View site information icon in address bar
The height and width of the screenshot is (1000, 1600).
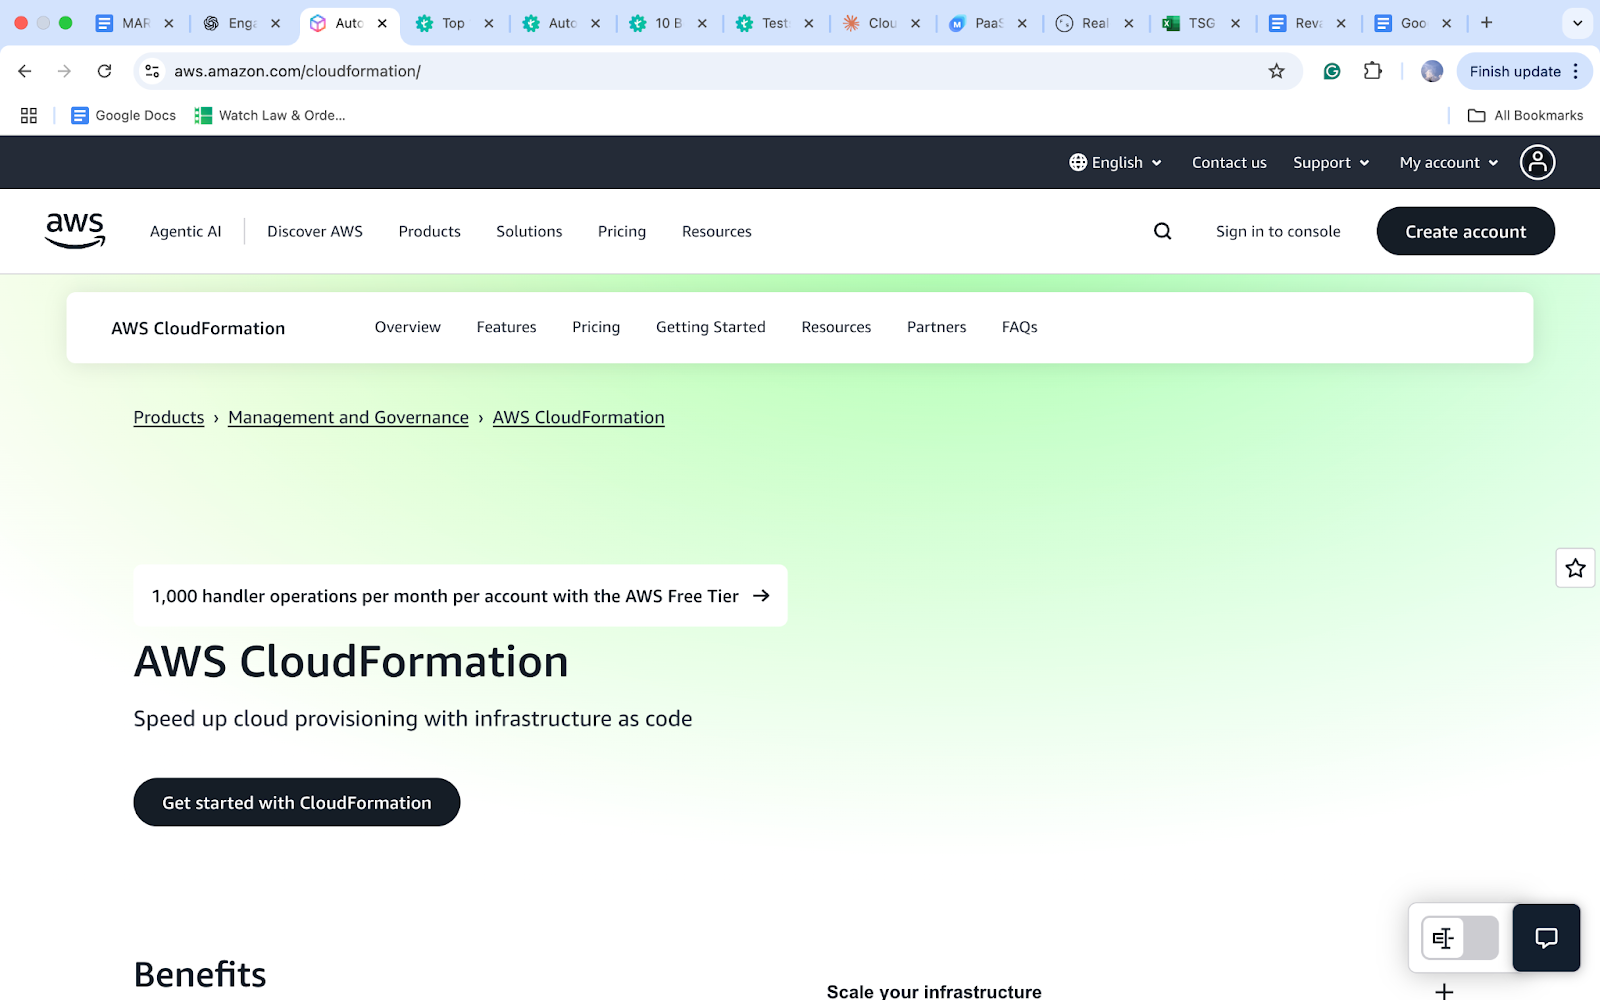[152, 71]
